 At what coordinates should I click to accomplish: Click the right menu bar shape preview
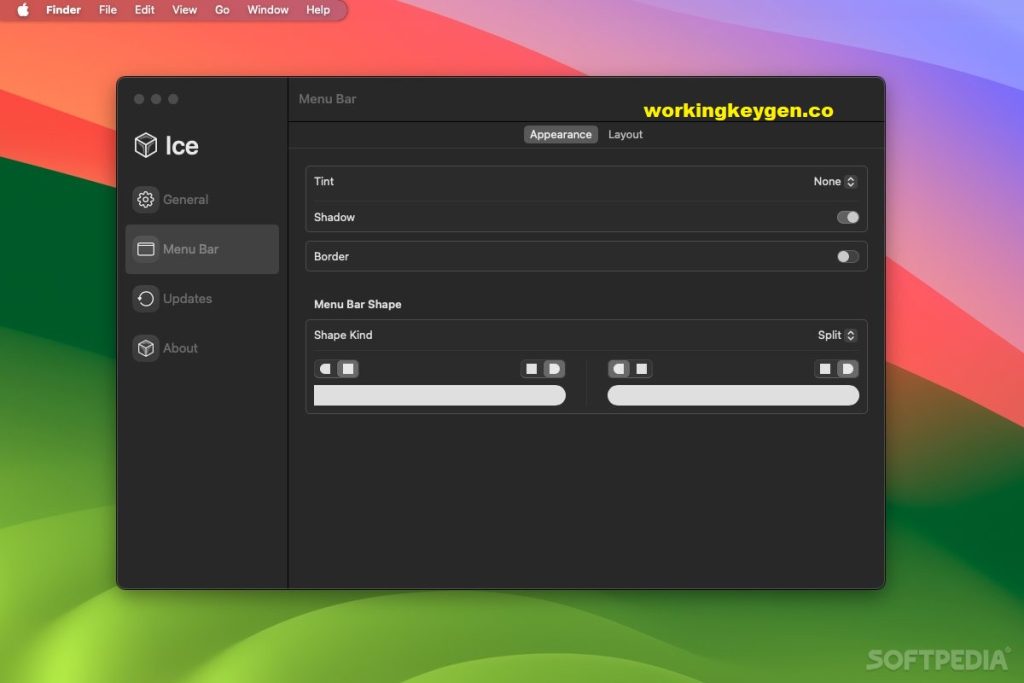733,395
